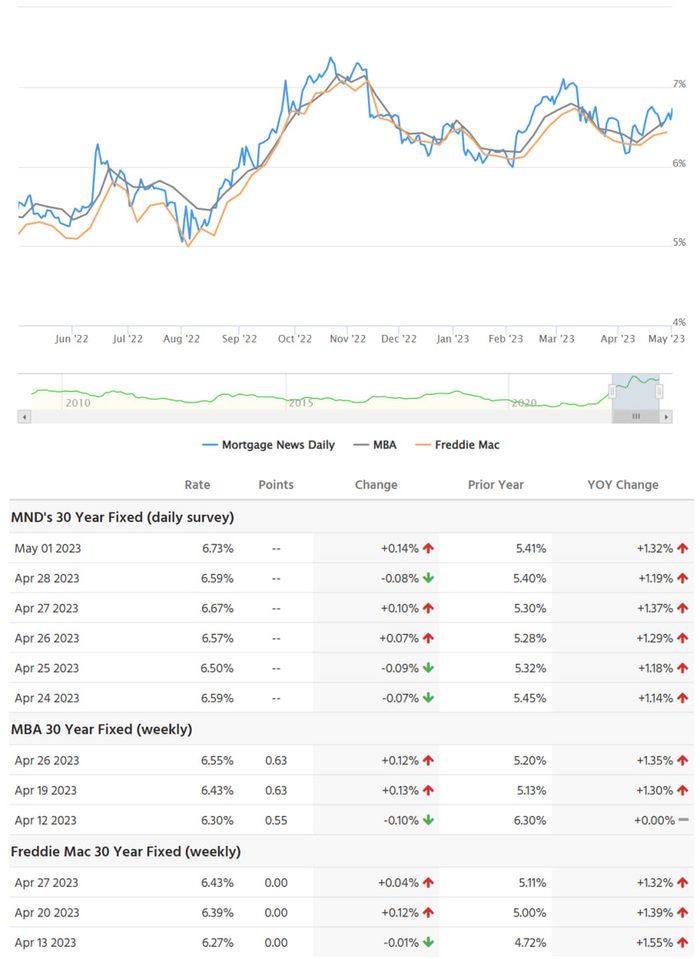
Task: Click the gray dash icon for Apr 12 YOY change
Action: (x=683, y=820)
